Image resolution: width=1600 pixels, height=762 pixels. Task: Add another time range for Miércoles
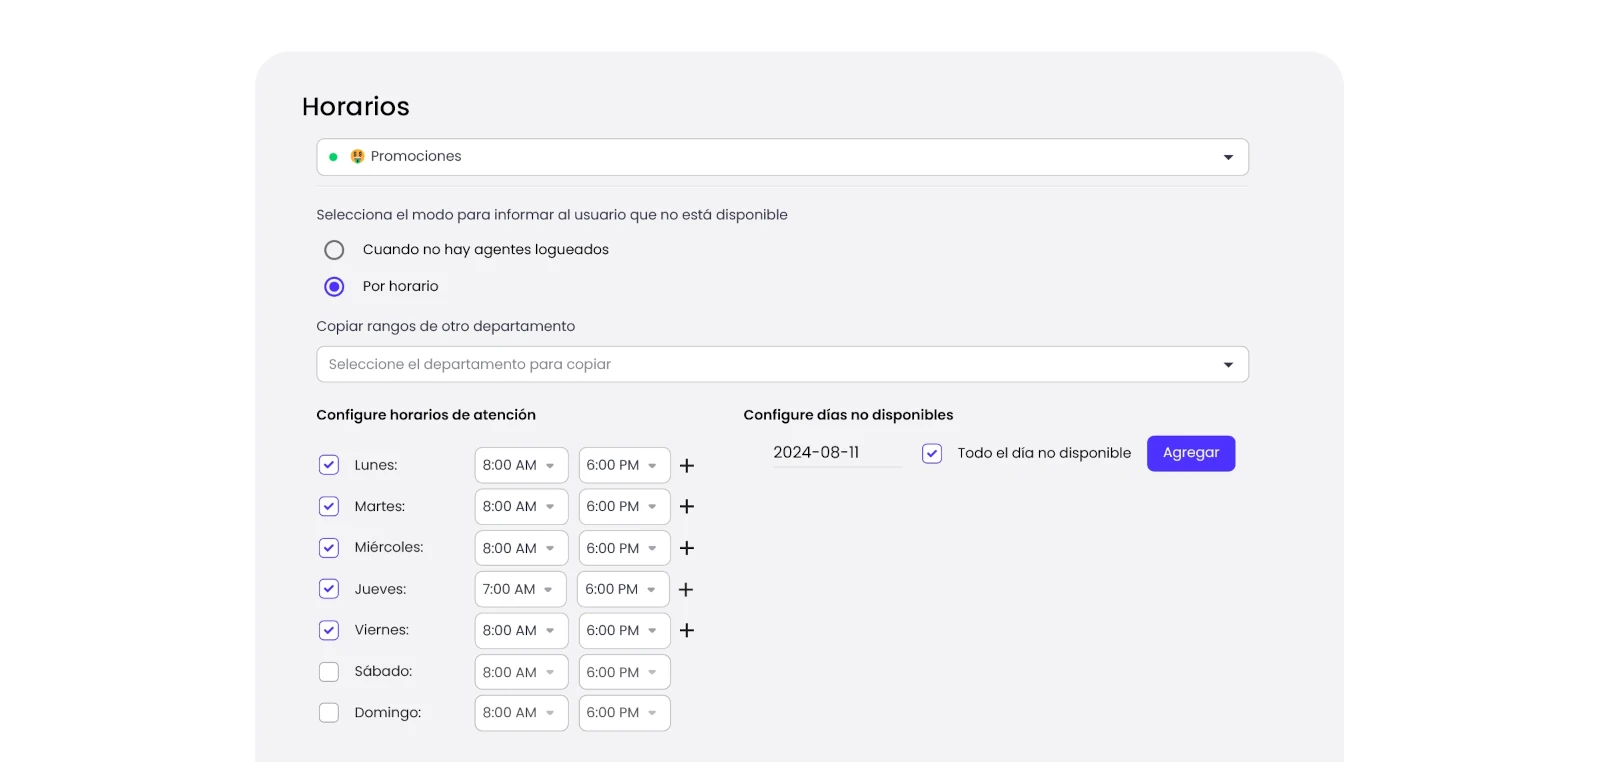(687, 548)
